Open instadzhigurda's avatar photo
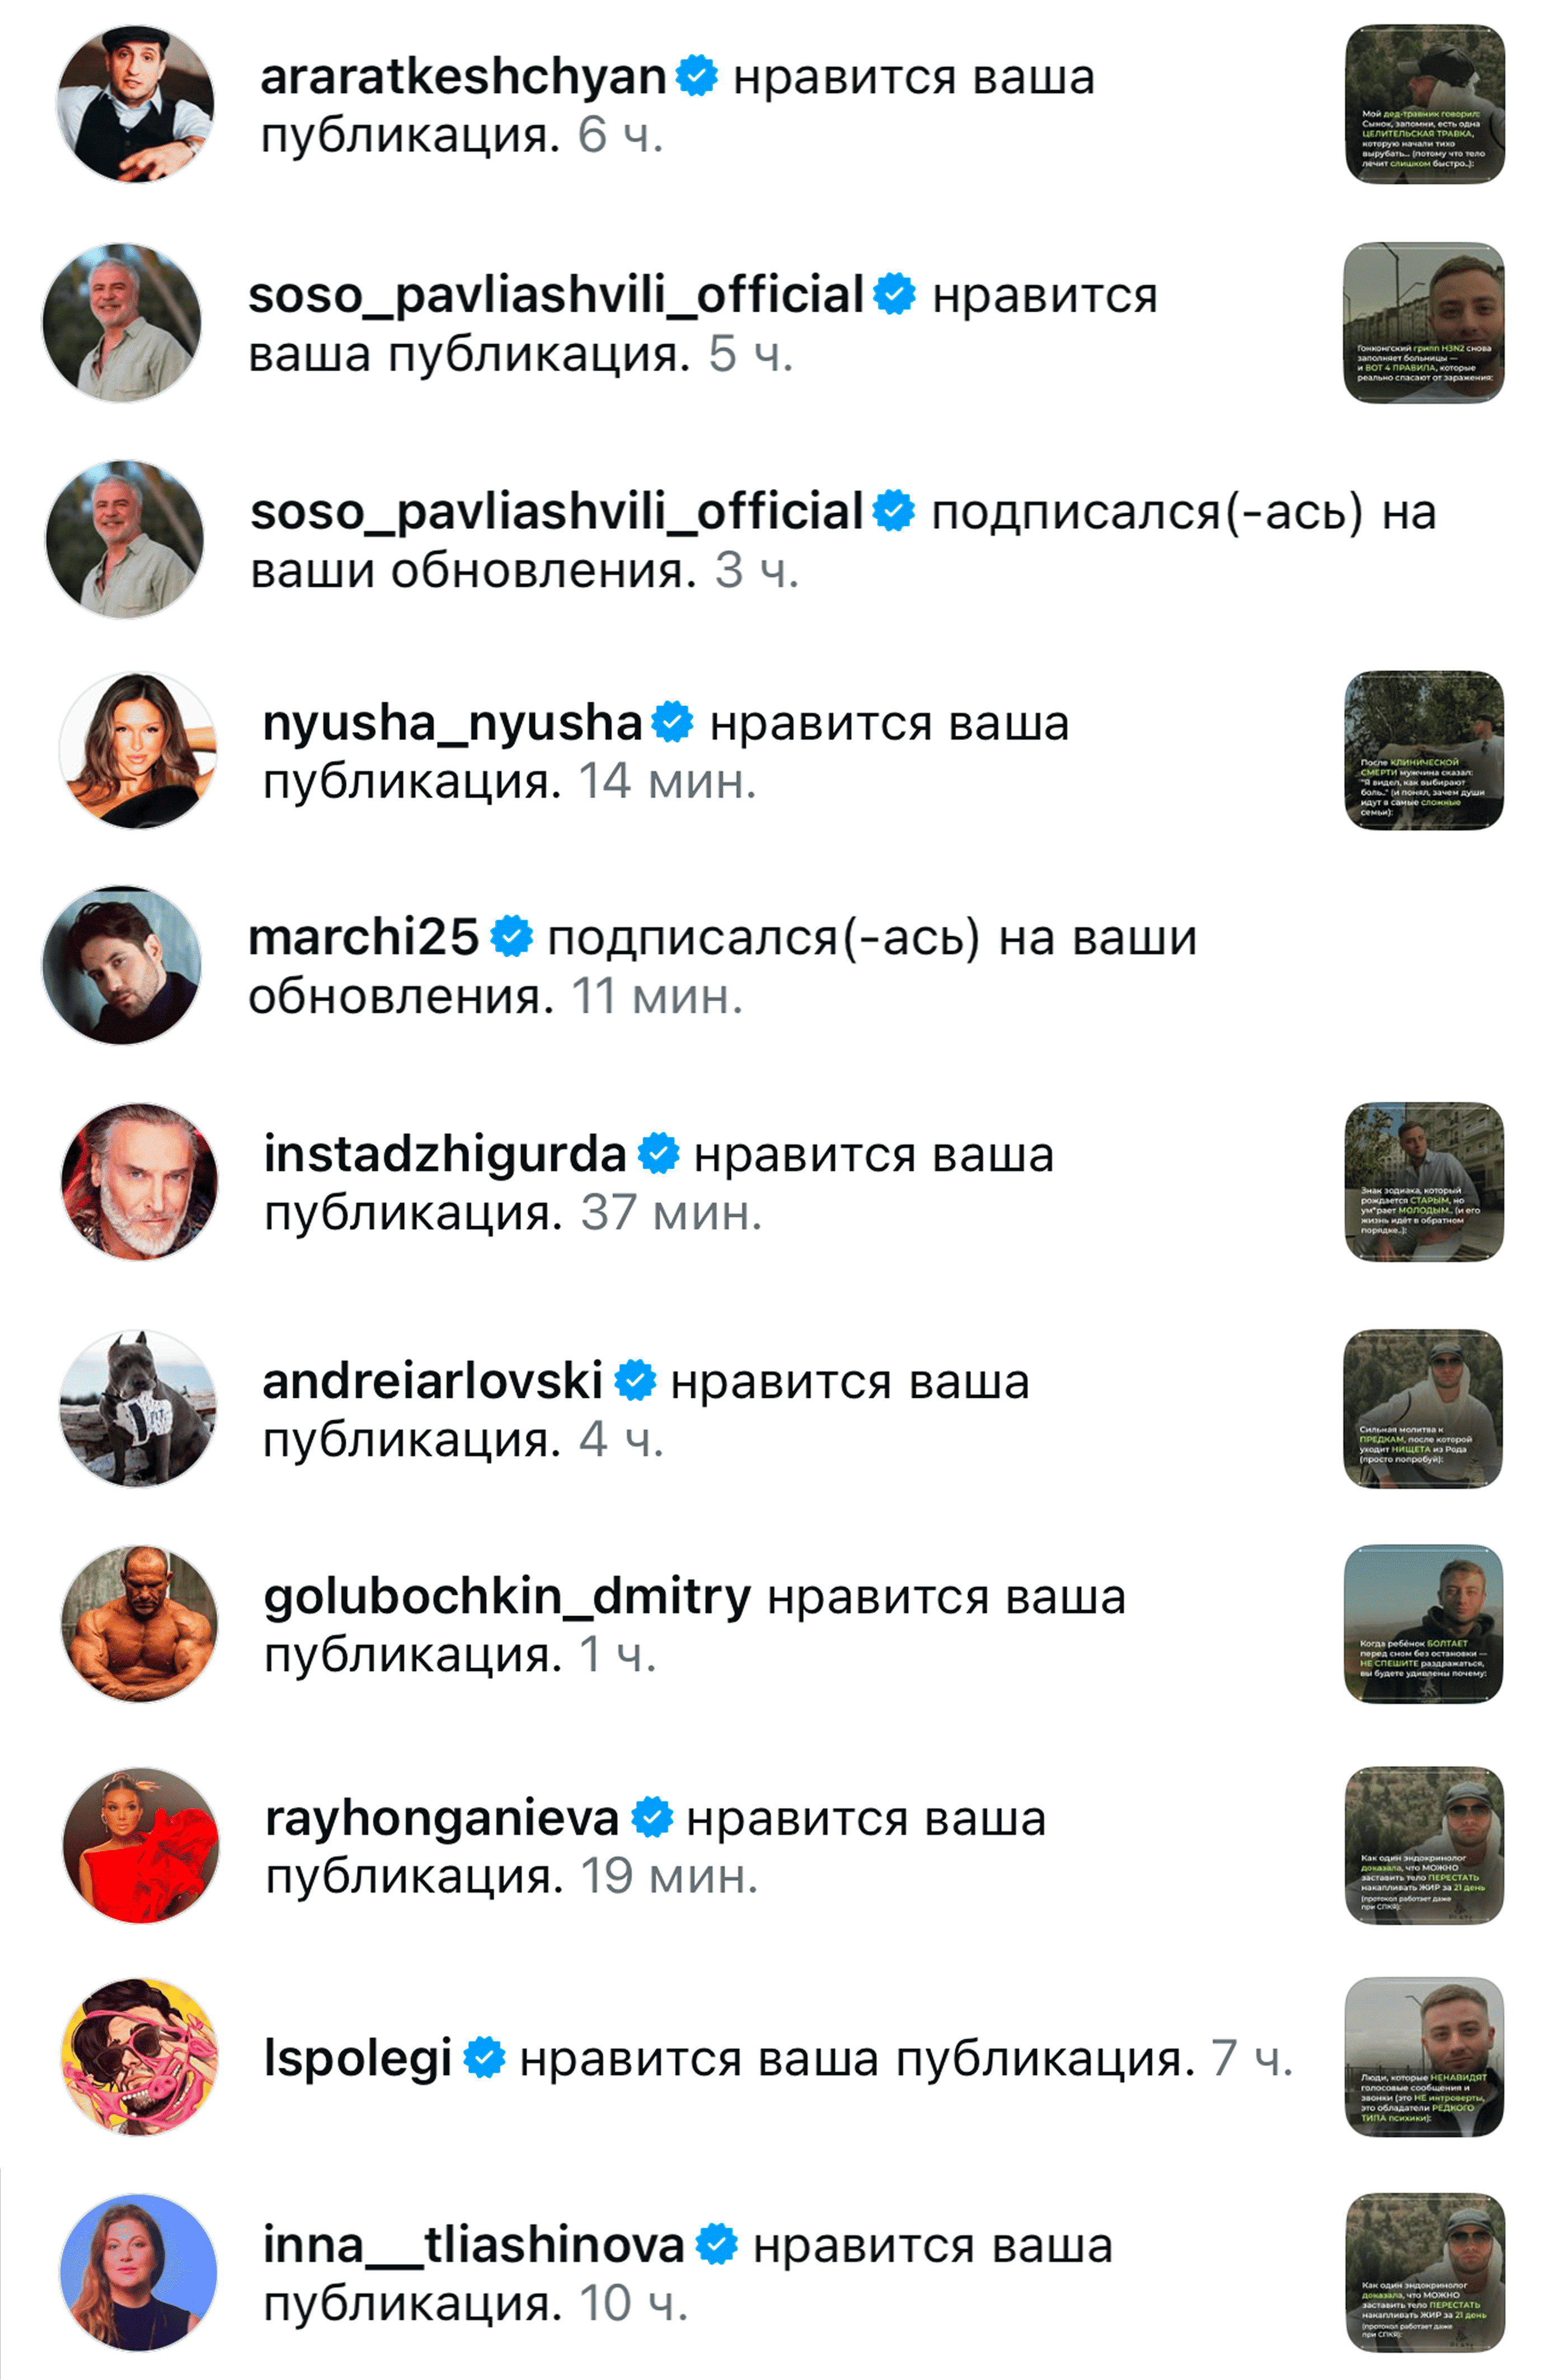The width and height of the screenshot is (1563, 2380). 140,1181
